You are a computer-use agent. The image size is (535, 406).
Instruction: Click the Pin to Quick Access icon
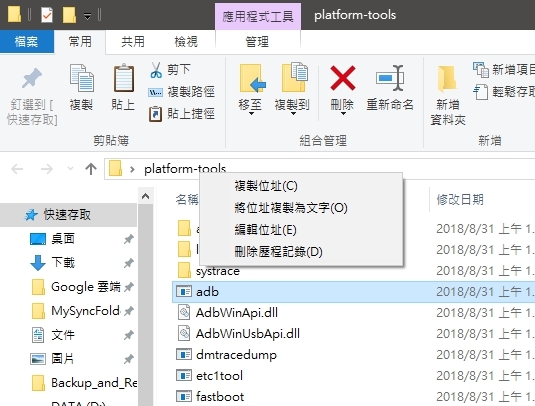(x=32, y=78)
